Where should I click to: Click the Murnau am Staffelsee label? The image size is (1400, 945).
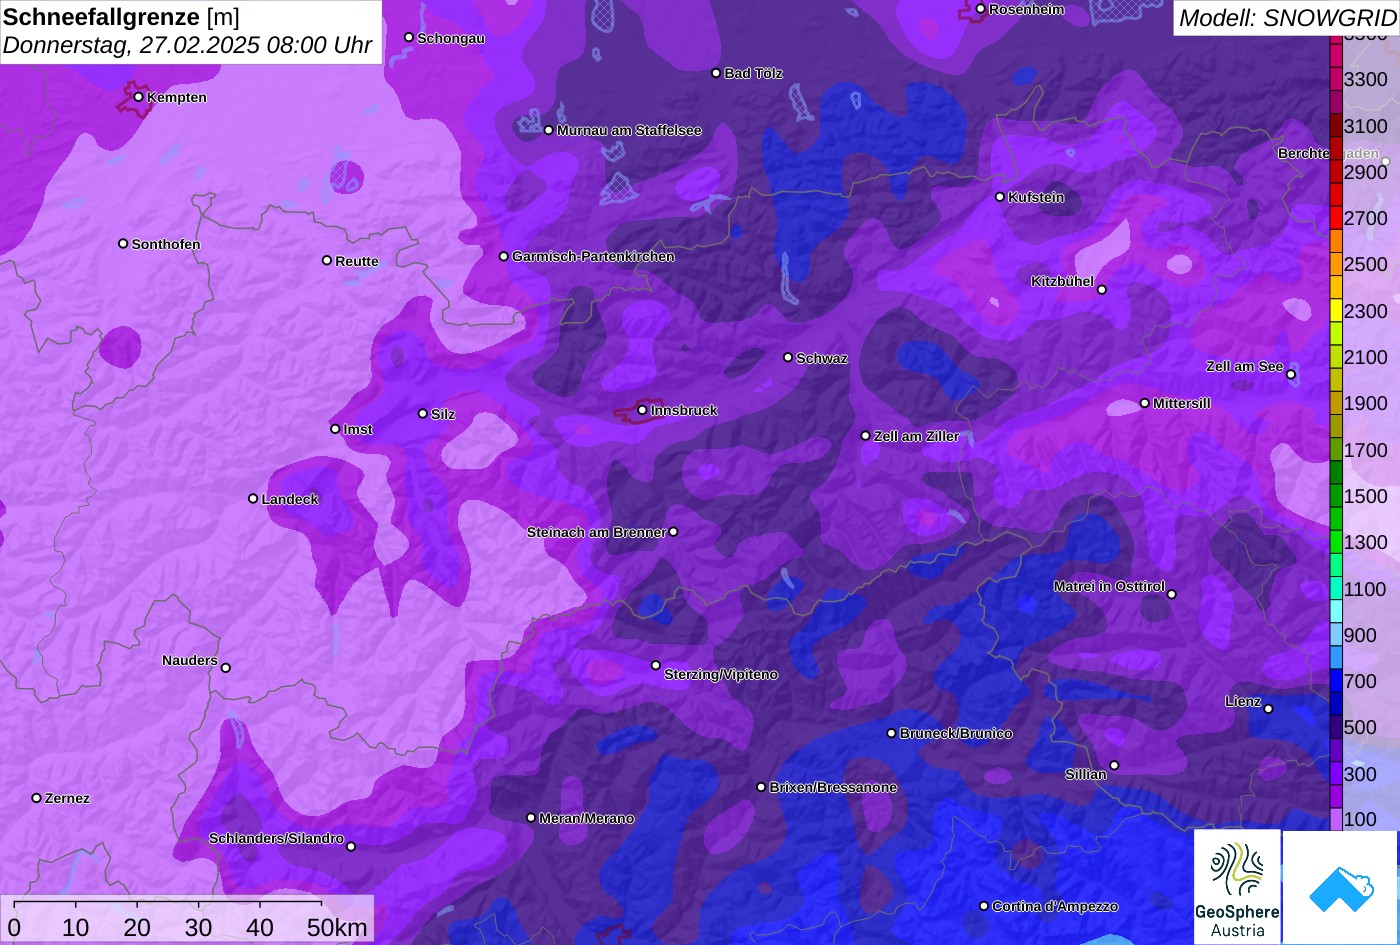629,130
